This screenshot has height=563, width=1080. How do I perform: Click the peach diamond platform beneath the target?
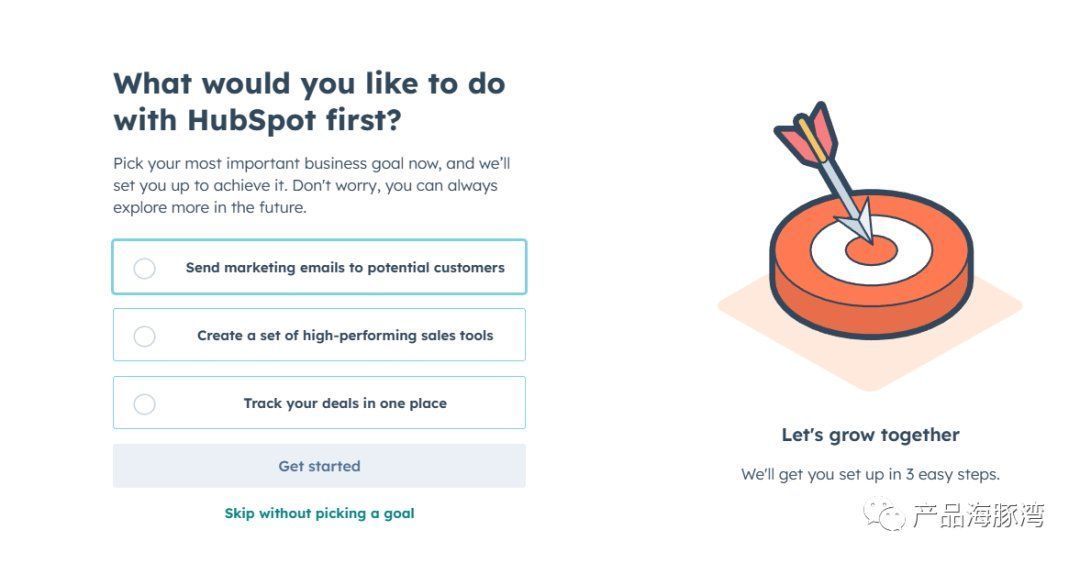coord(870,345)
